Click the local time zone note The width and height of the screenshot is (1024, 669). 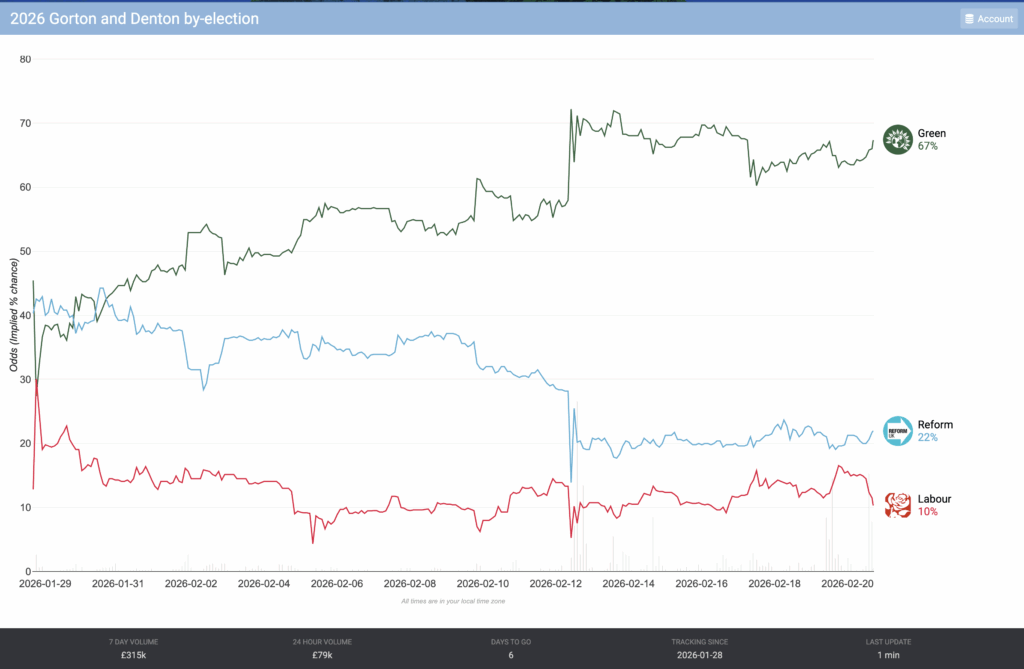453,601
